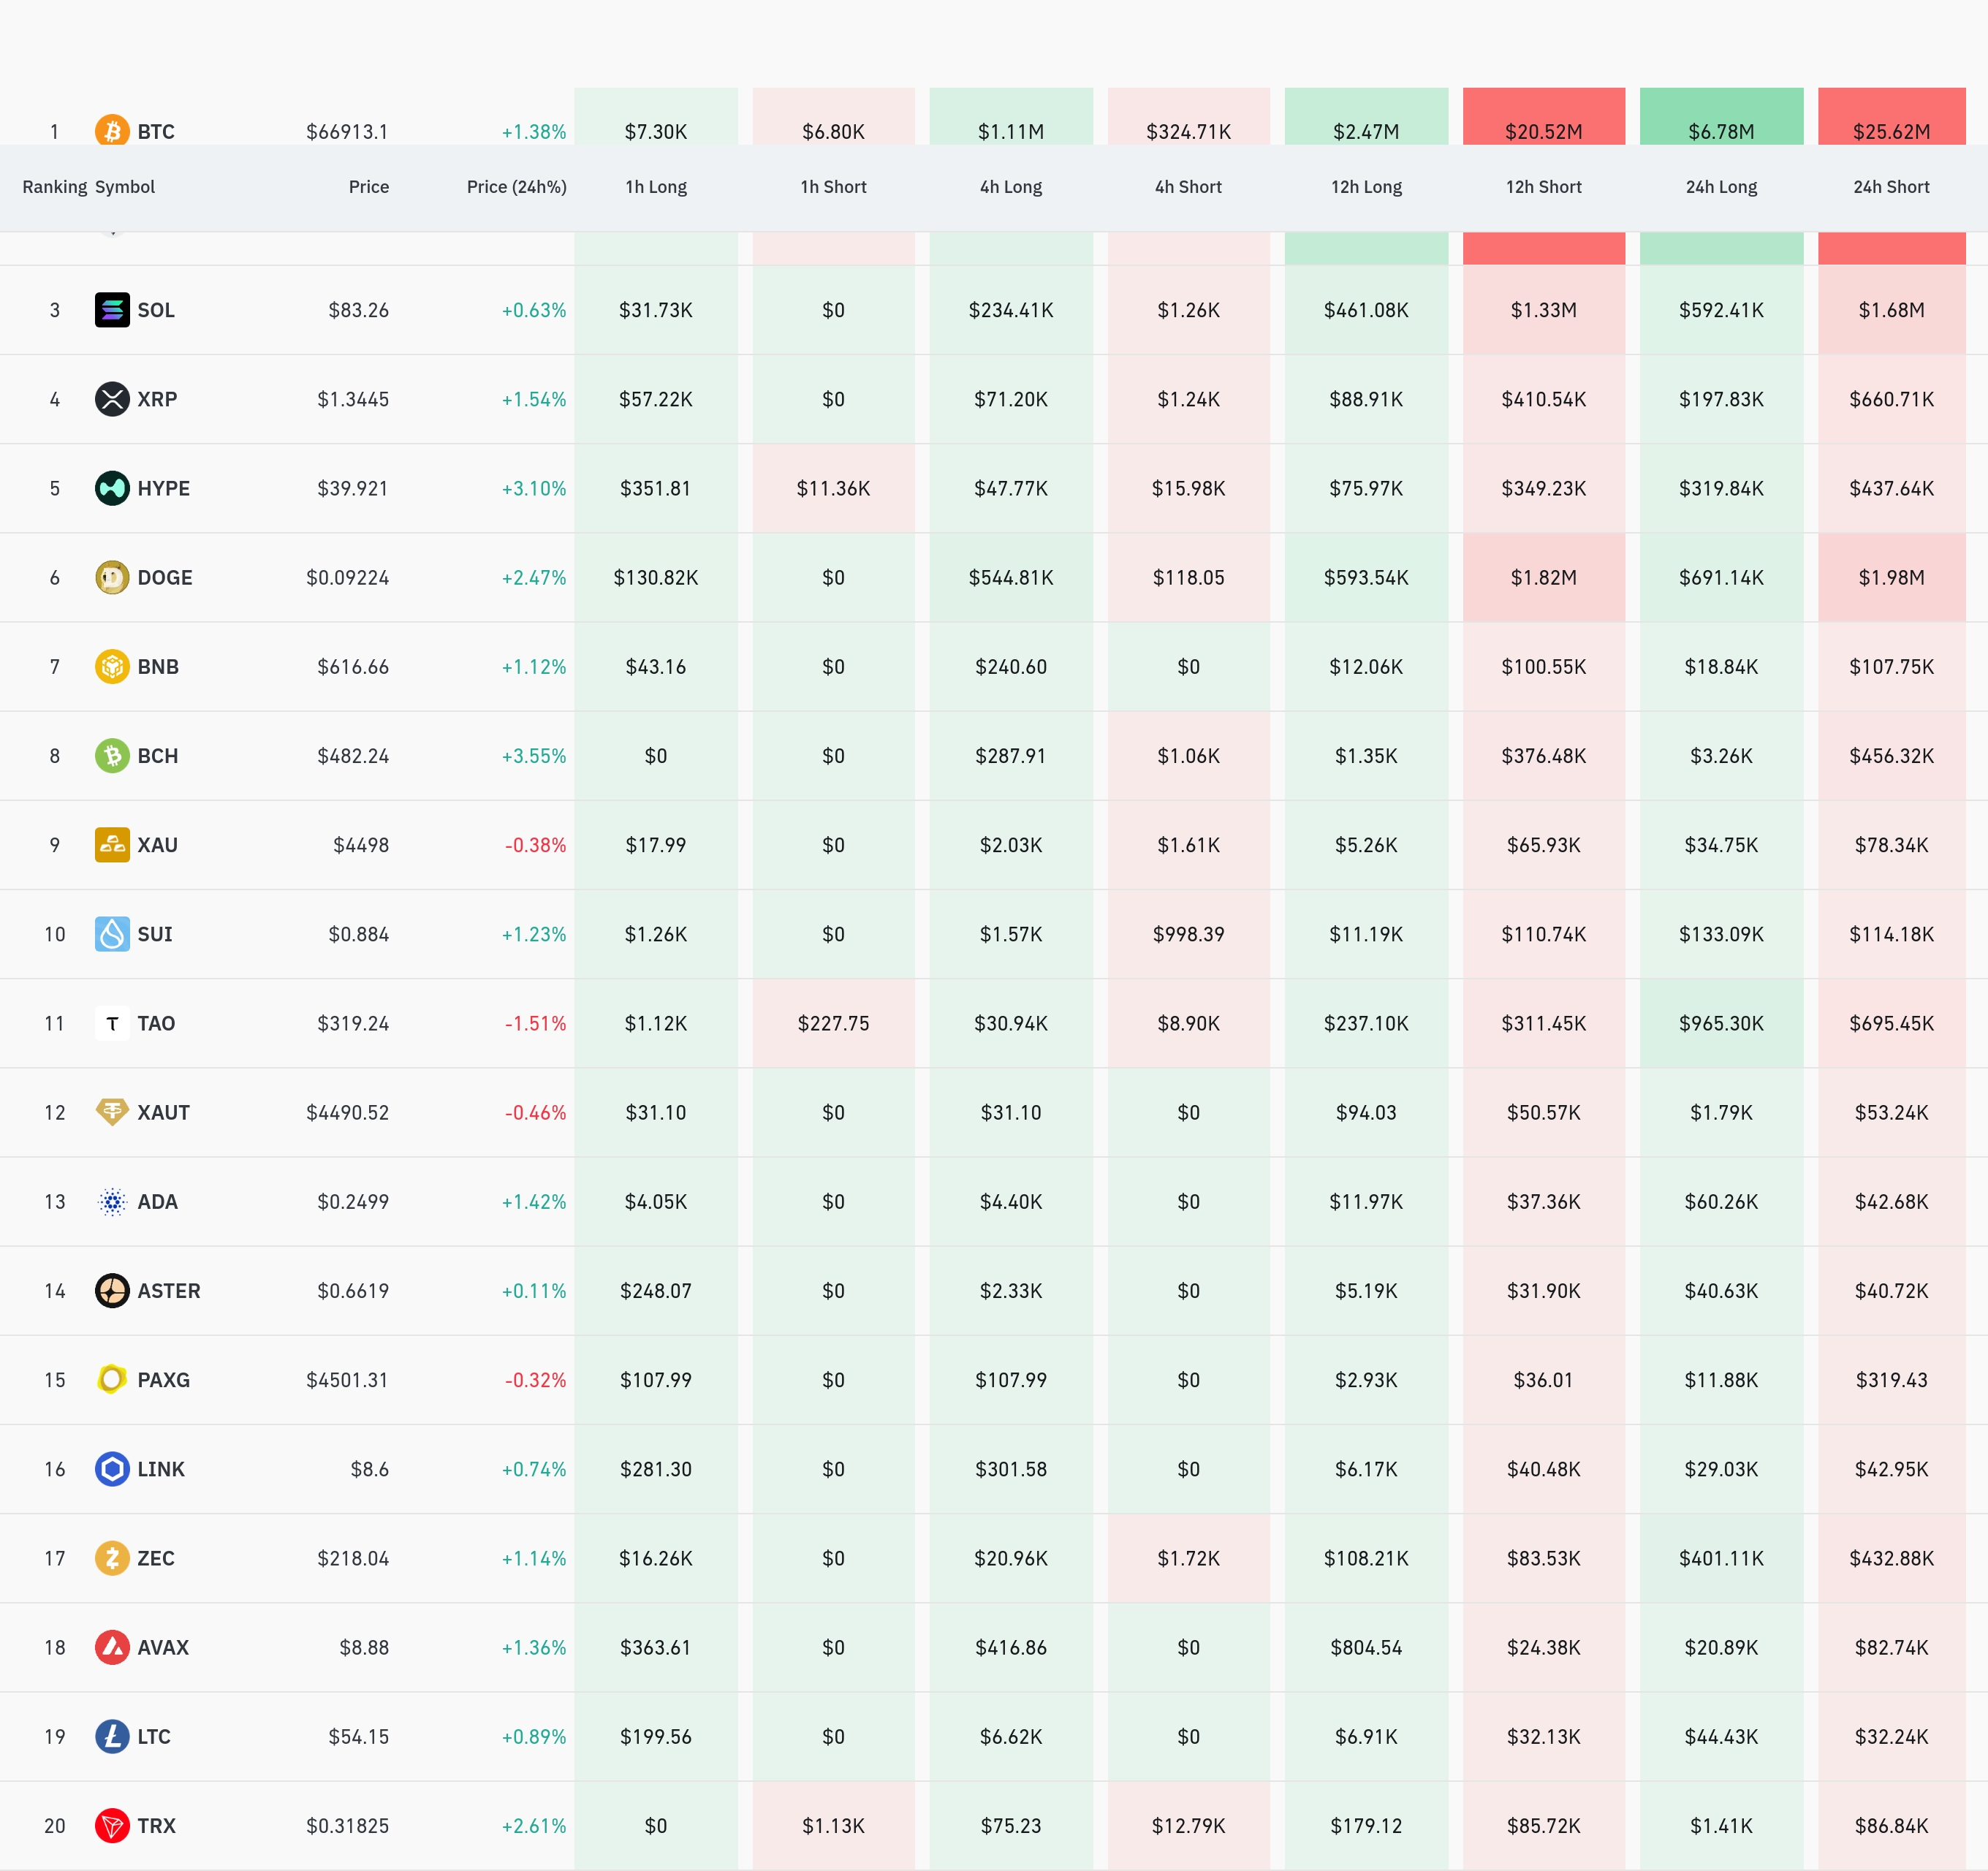Click the BTC Bitcoin coin icon
Image resolution: width=1988 pixels, height=1871 pixels.
pyautogui.click(x=112, y=131)
